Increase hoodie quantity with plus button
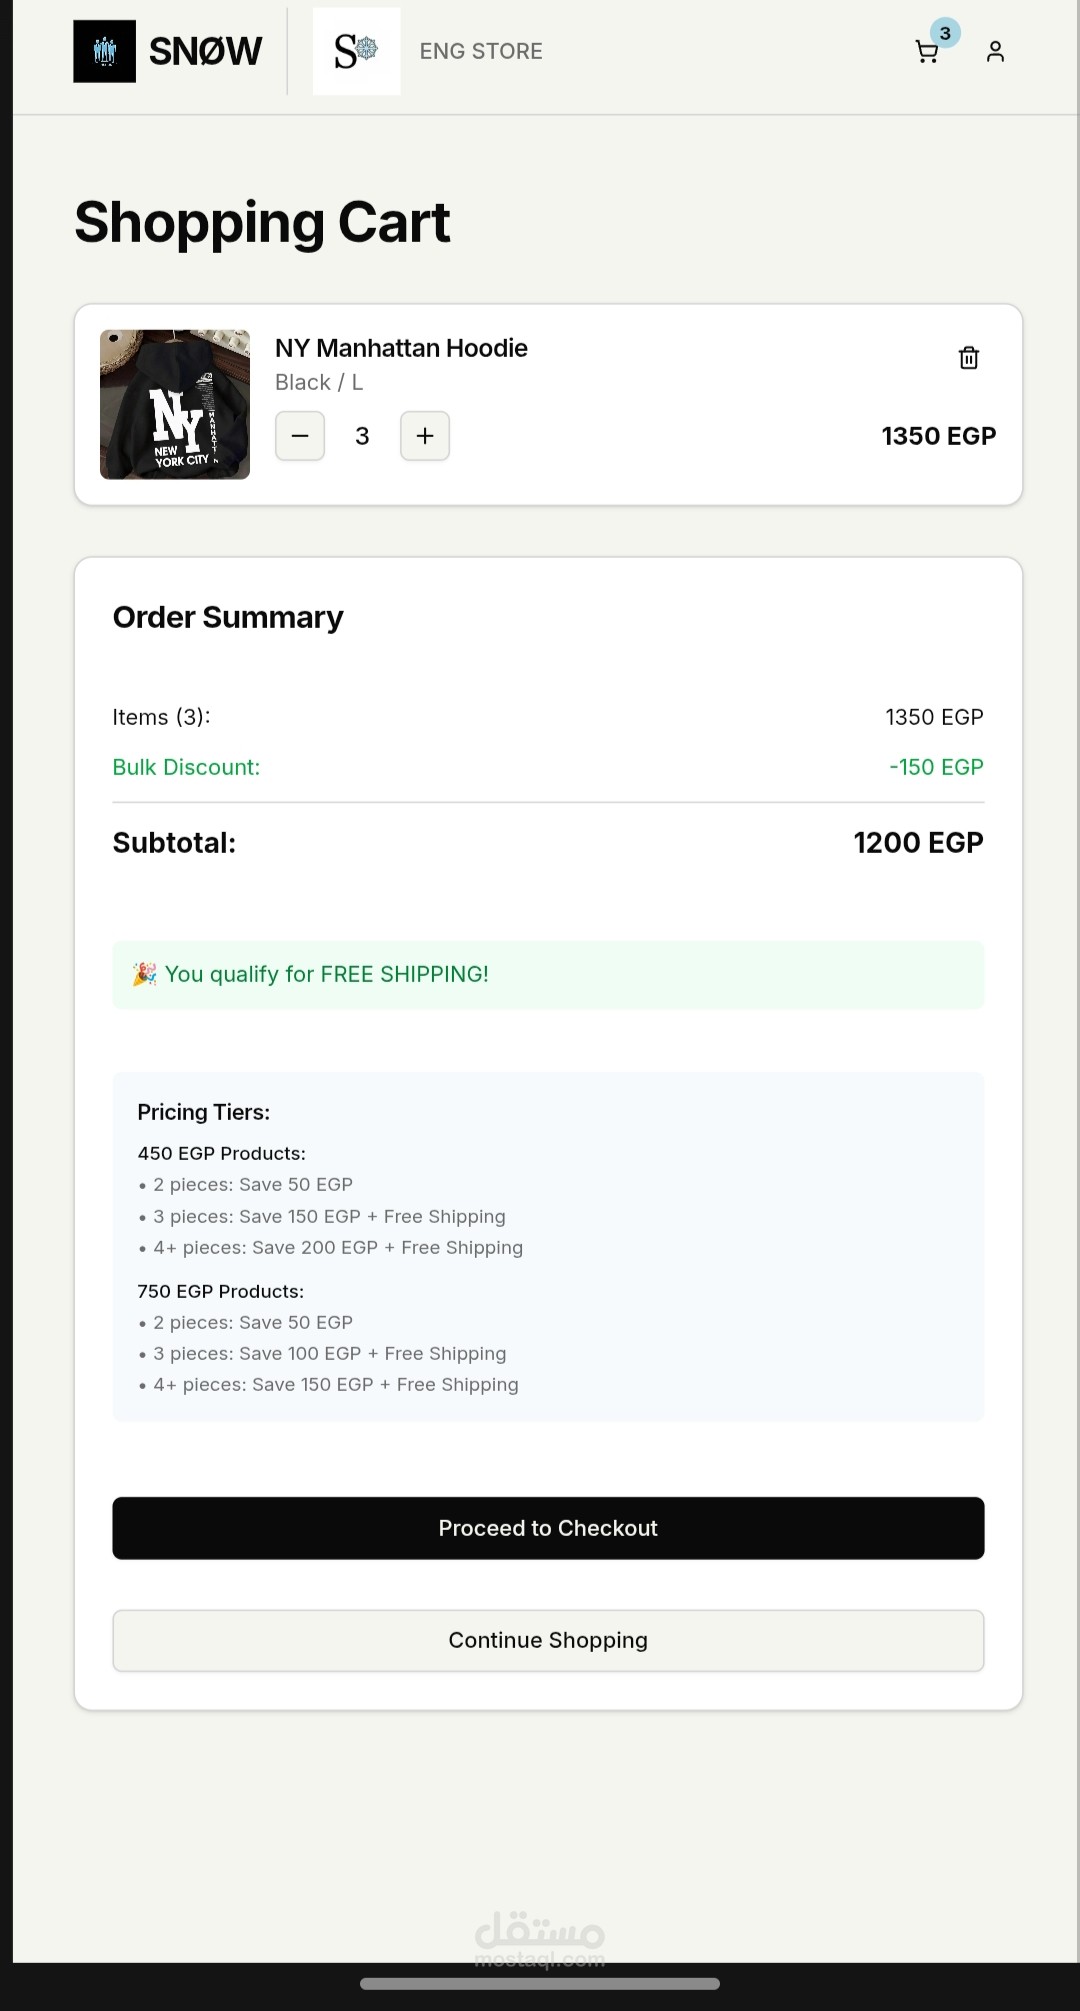This screenshot has width=1080, height=2011. tap(425, 436)
